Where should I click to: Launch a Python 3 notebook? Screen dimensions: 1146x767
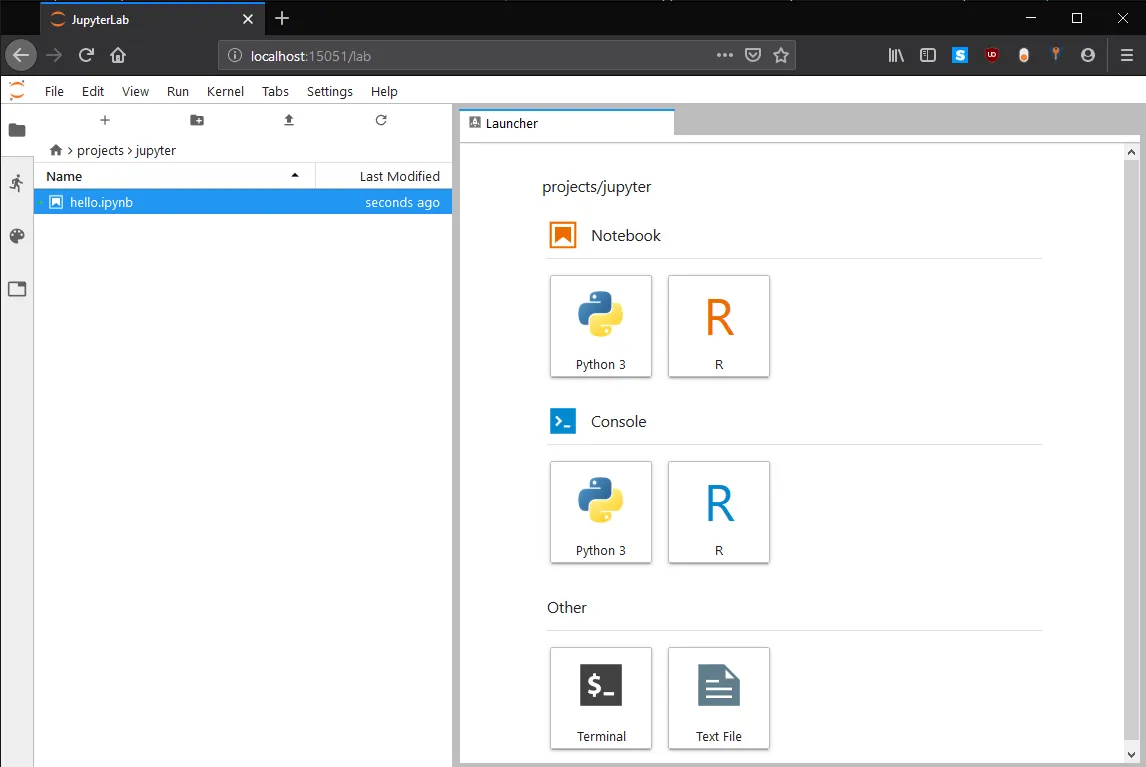pyautogui.click(x=601, y=326)
